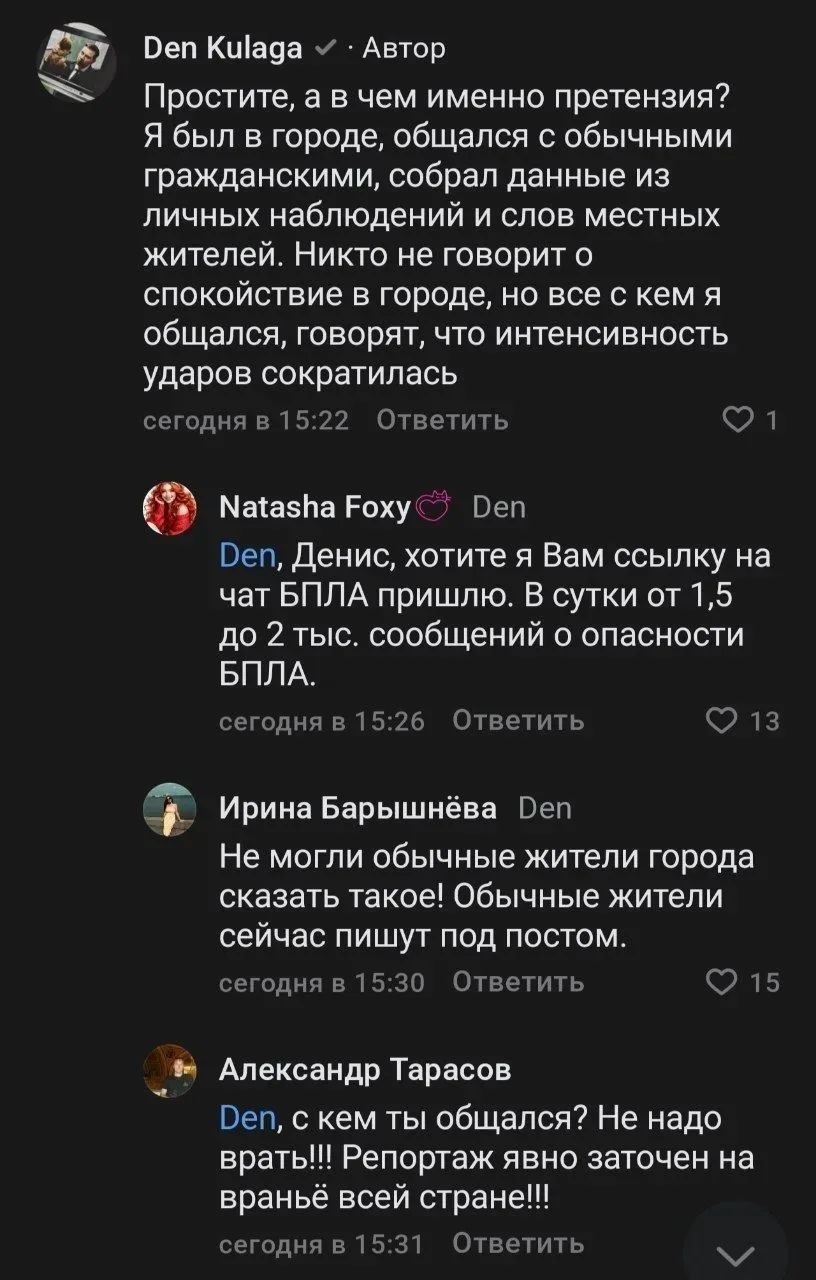The height and width of the screenshot is (1280, 816).
Task: Reply to Александр Тарасов's comment at 15:31
Action: tap(518, 1244)
